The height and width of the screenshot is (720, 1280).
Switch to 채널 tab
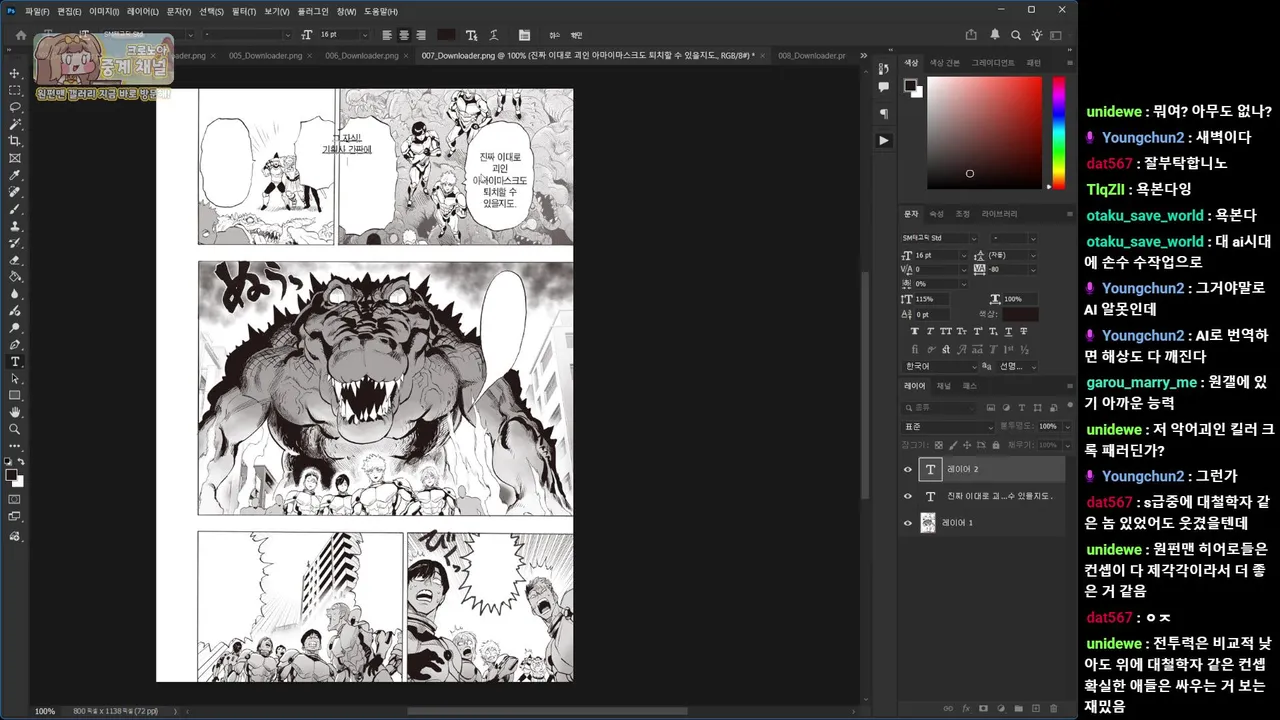click(x=944, y=386)
